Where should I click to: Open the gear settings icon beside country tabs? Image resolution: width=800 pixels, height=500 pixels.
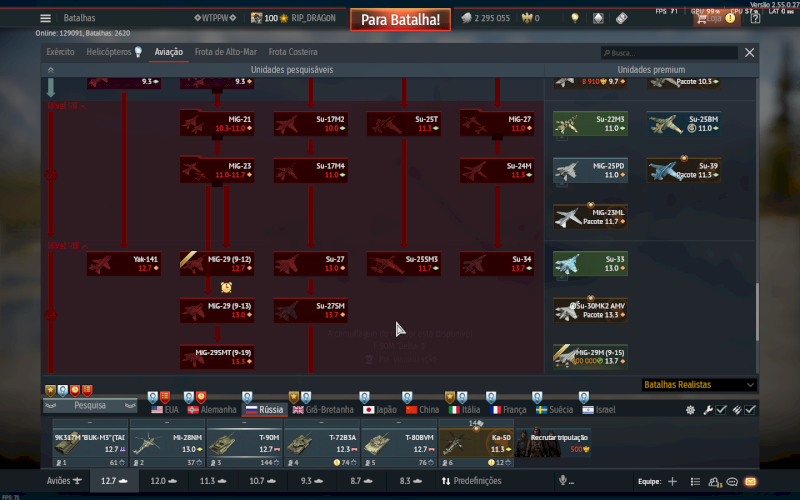(x=690, y=410)
